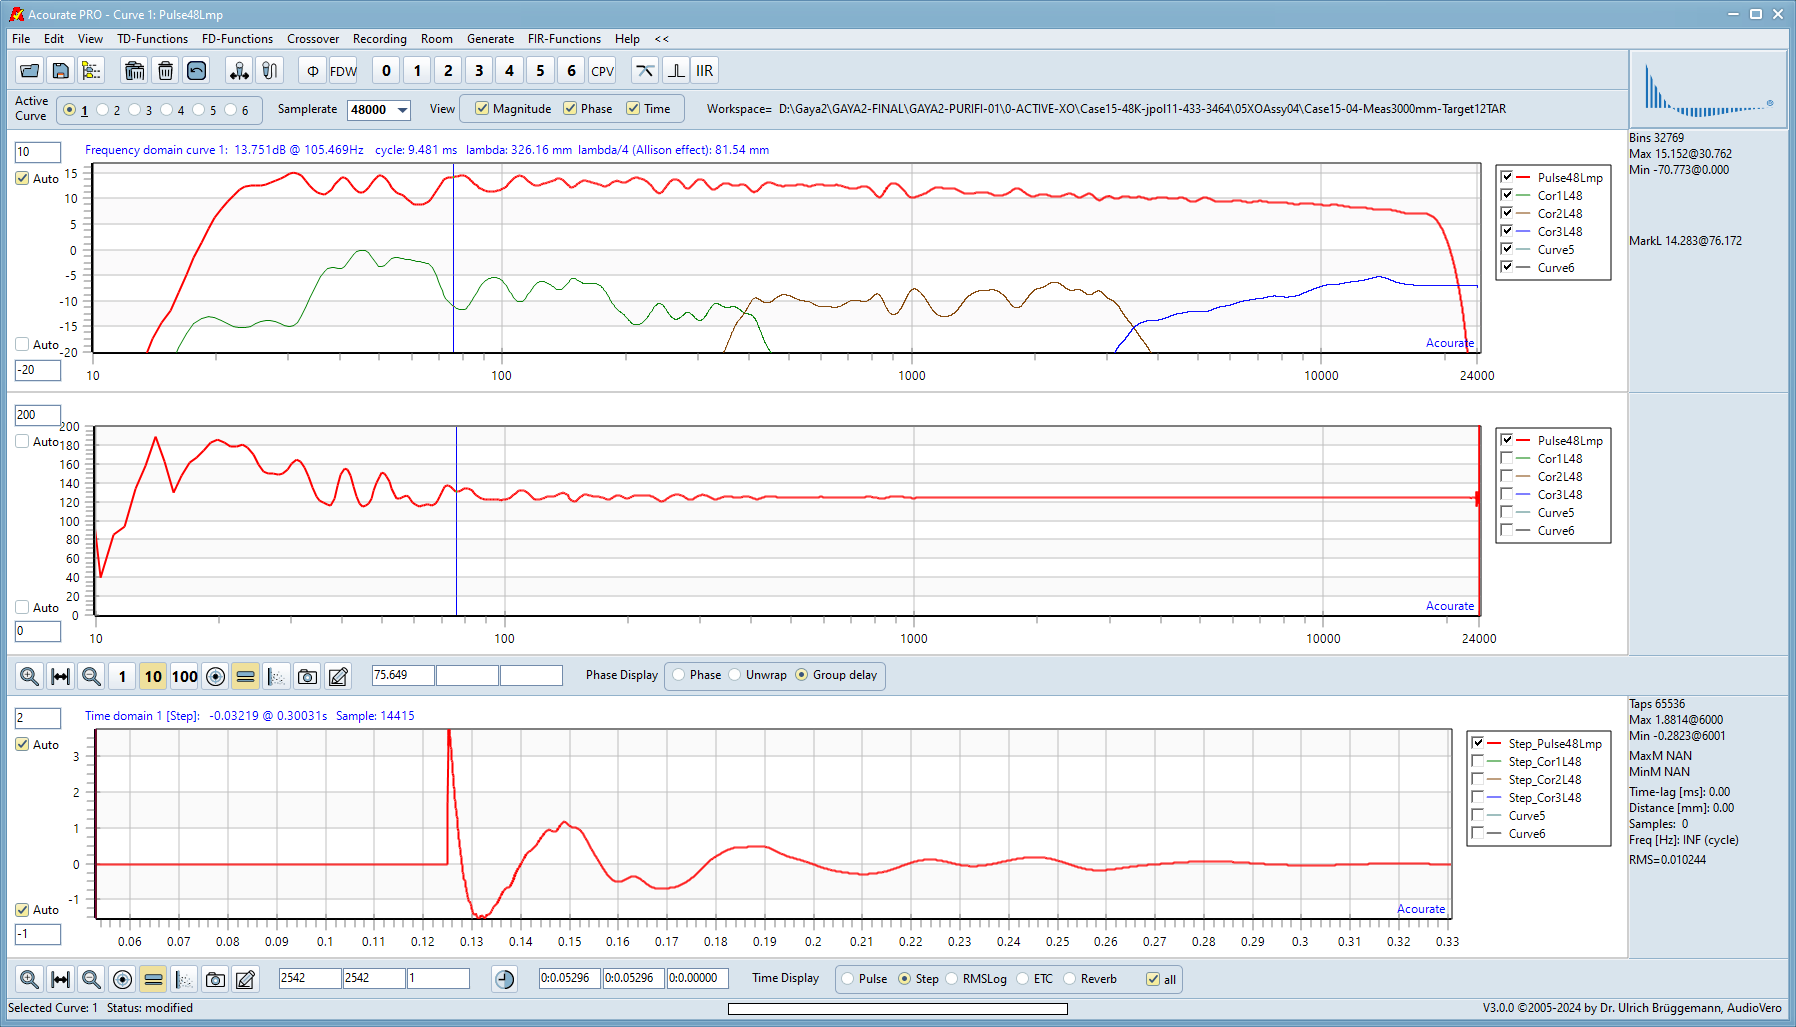Click the IIR toolbar button

click(705, 71)
